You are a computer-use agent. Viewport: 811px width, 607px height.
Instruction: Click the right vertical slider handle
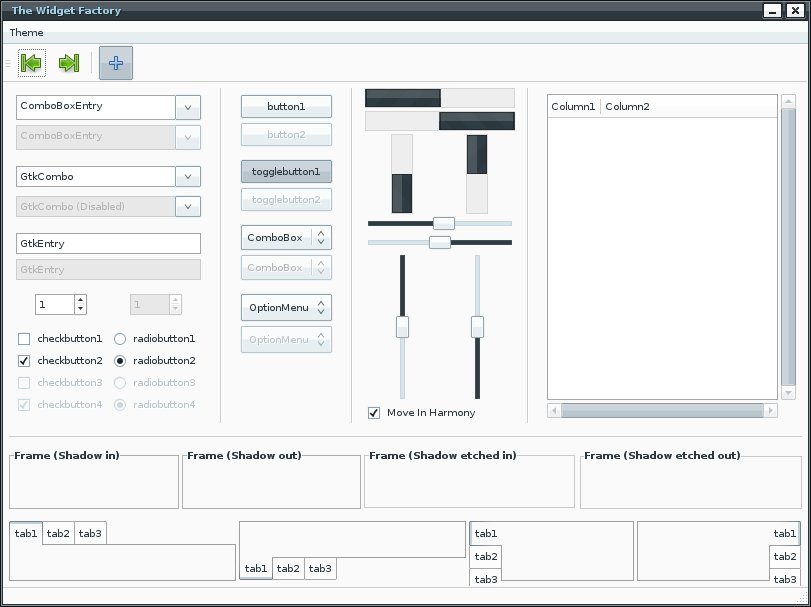(x=477, y=327)
